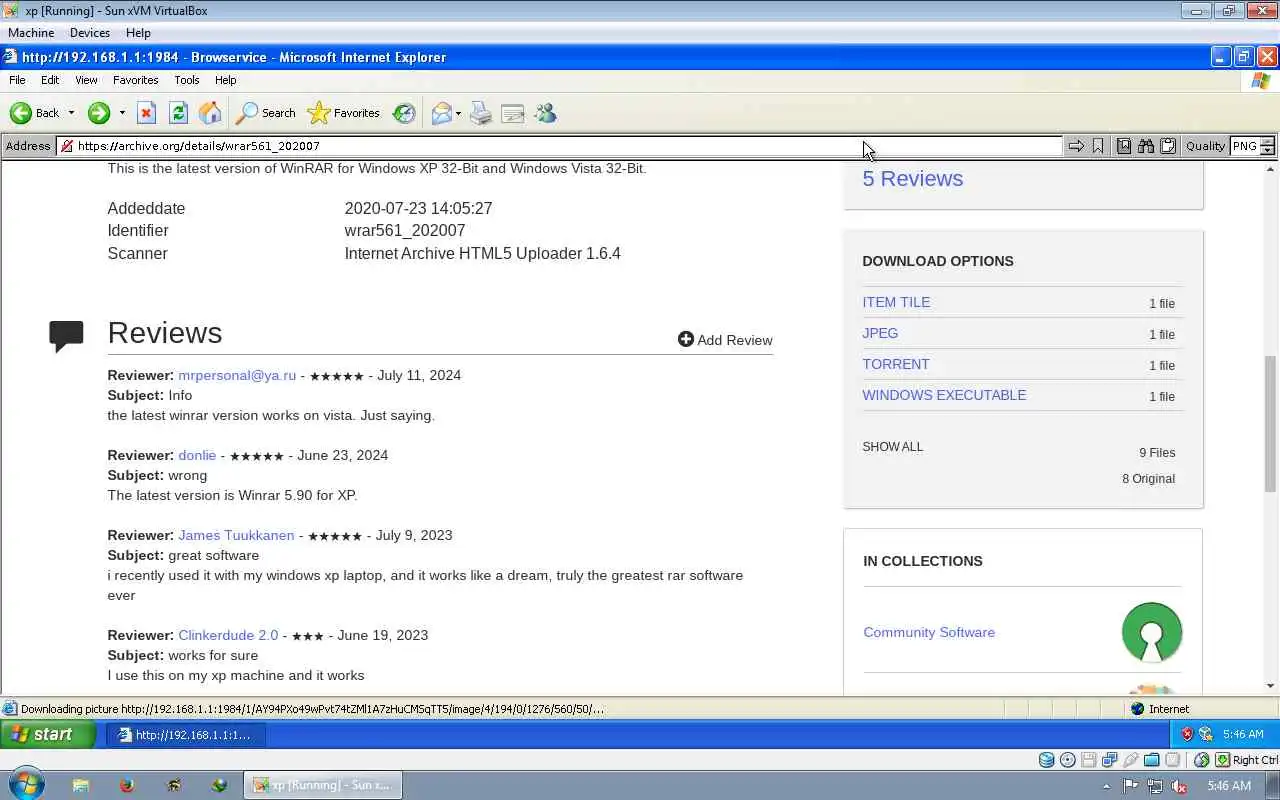Open Community Software collection link
The width and height of the screenshot is (1280, 800).
pos(929,632)
